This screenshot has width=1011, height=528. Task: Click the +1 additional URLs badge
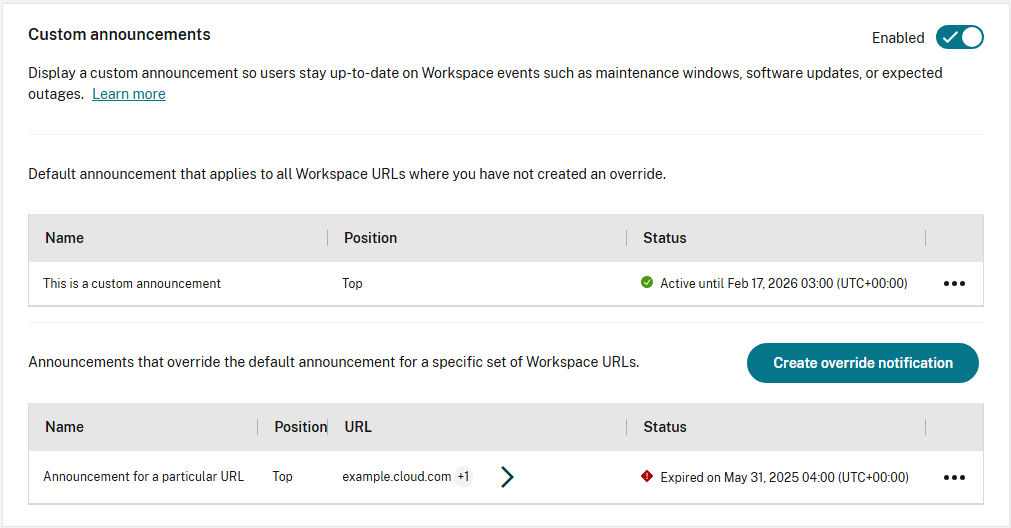click(464, 477)
